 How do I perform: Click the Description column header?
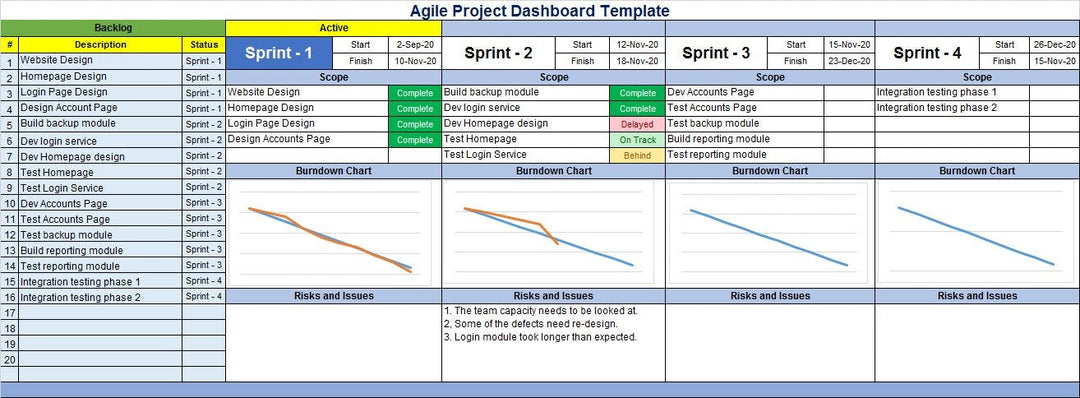(101, 45)
